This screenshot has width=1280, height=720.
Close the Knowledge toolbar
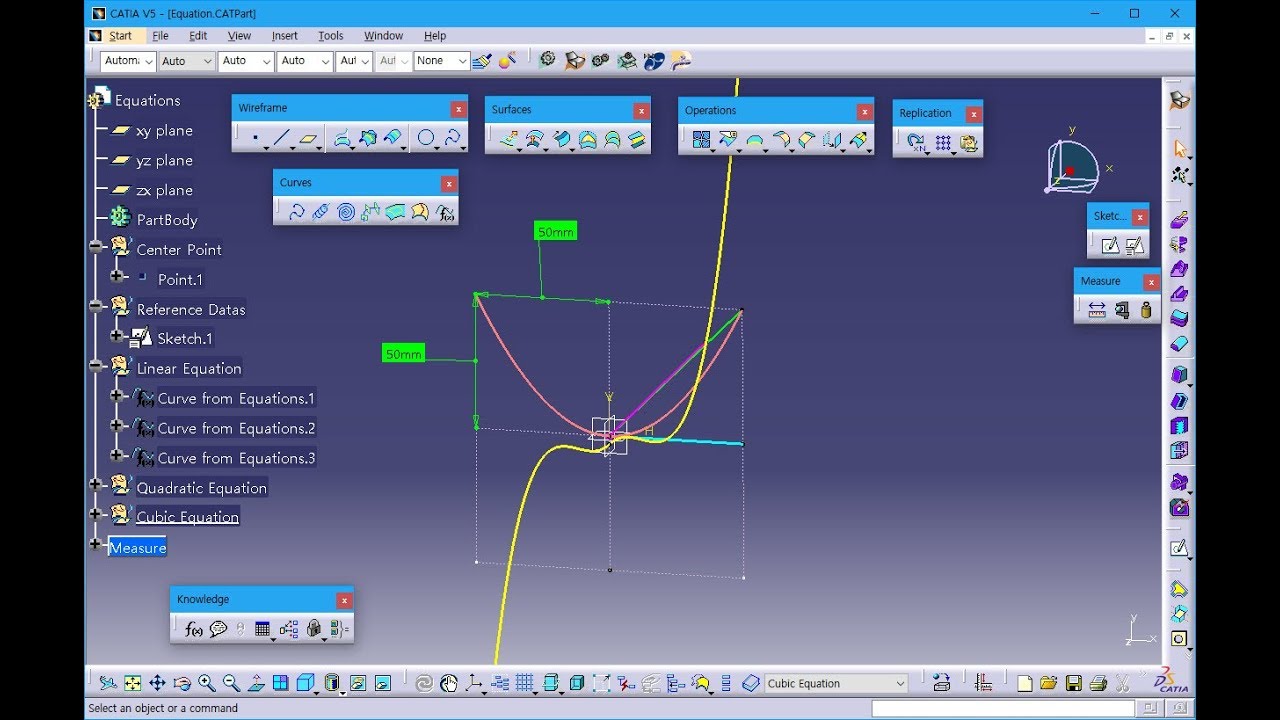344,601
